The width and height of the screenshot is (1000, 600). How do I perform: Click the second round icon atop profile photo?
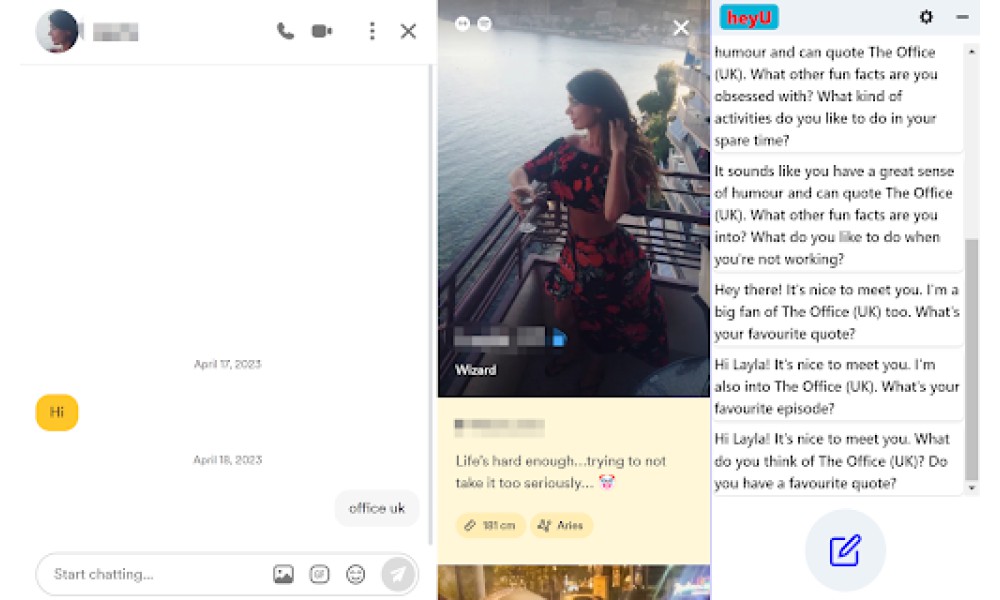(485, 24)
